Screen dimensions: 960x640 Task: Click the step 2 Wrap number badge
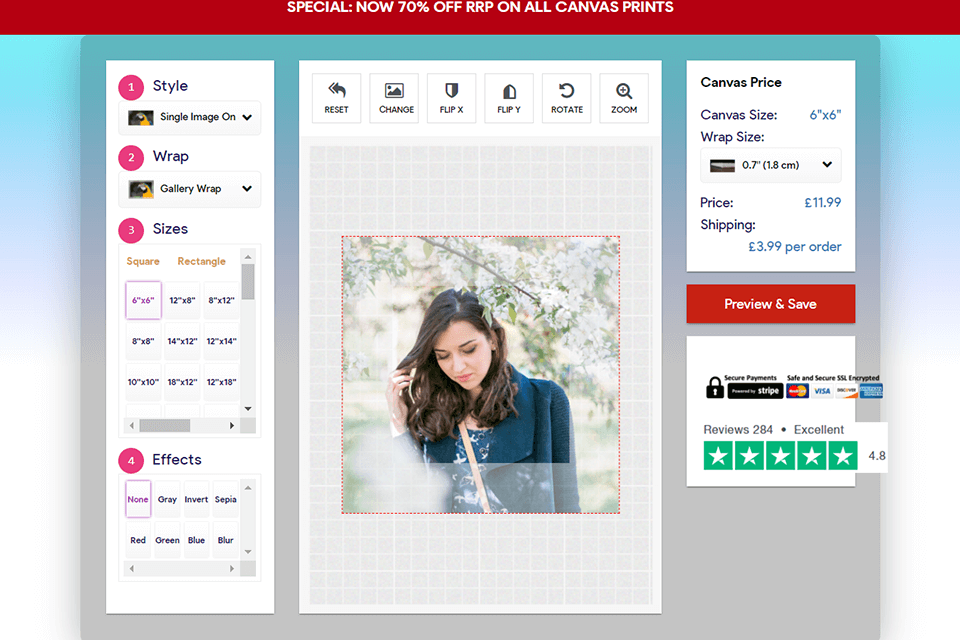pyautogui.click(x=131, y=157)
